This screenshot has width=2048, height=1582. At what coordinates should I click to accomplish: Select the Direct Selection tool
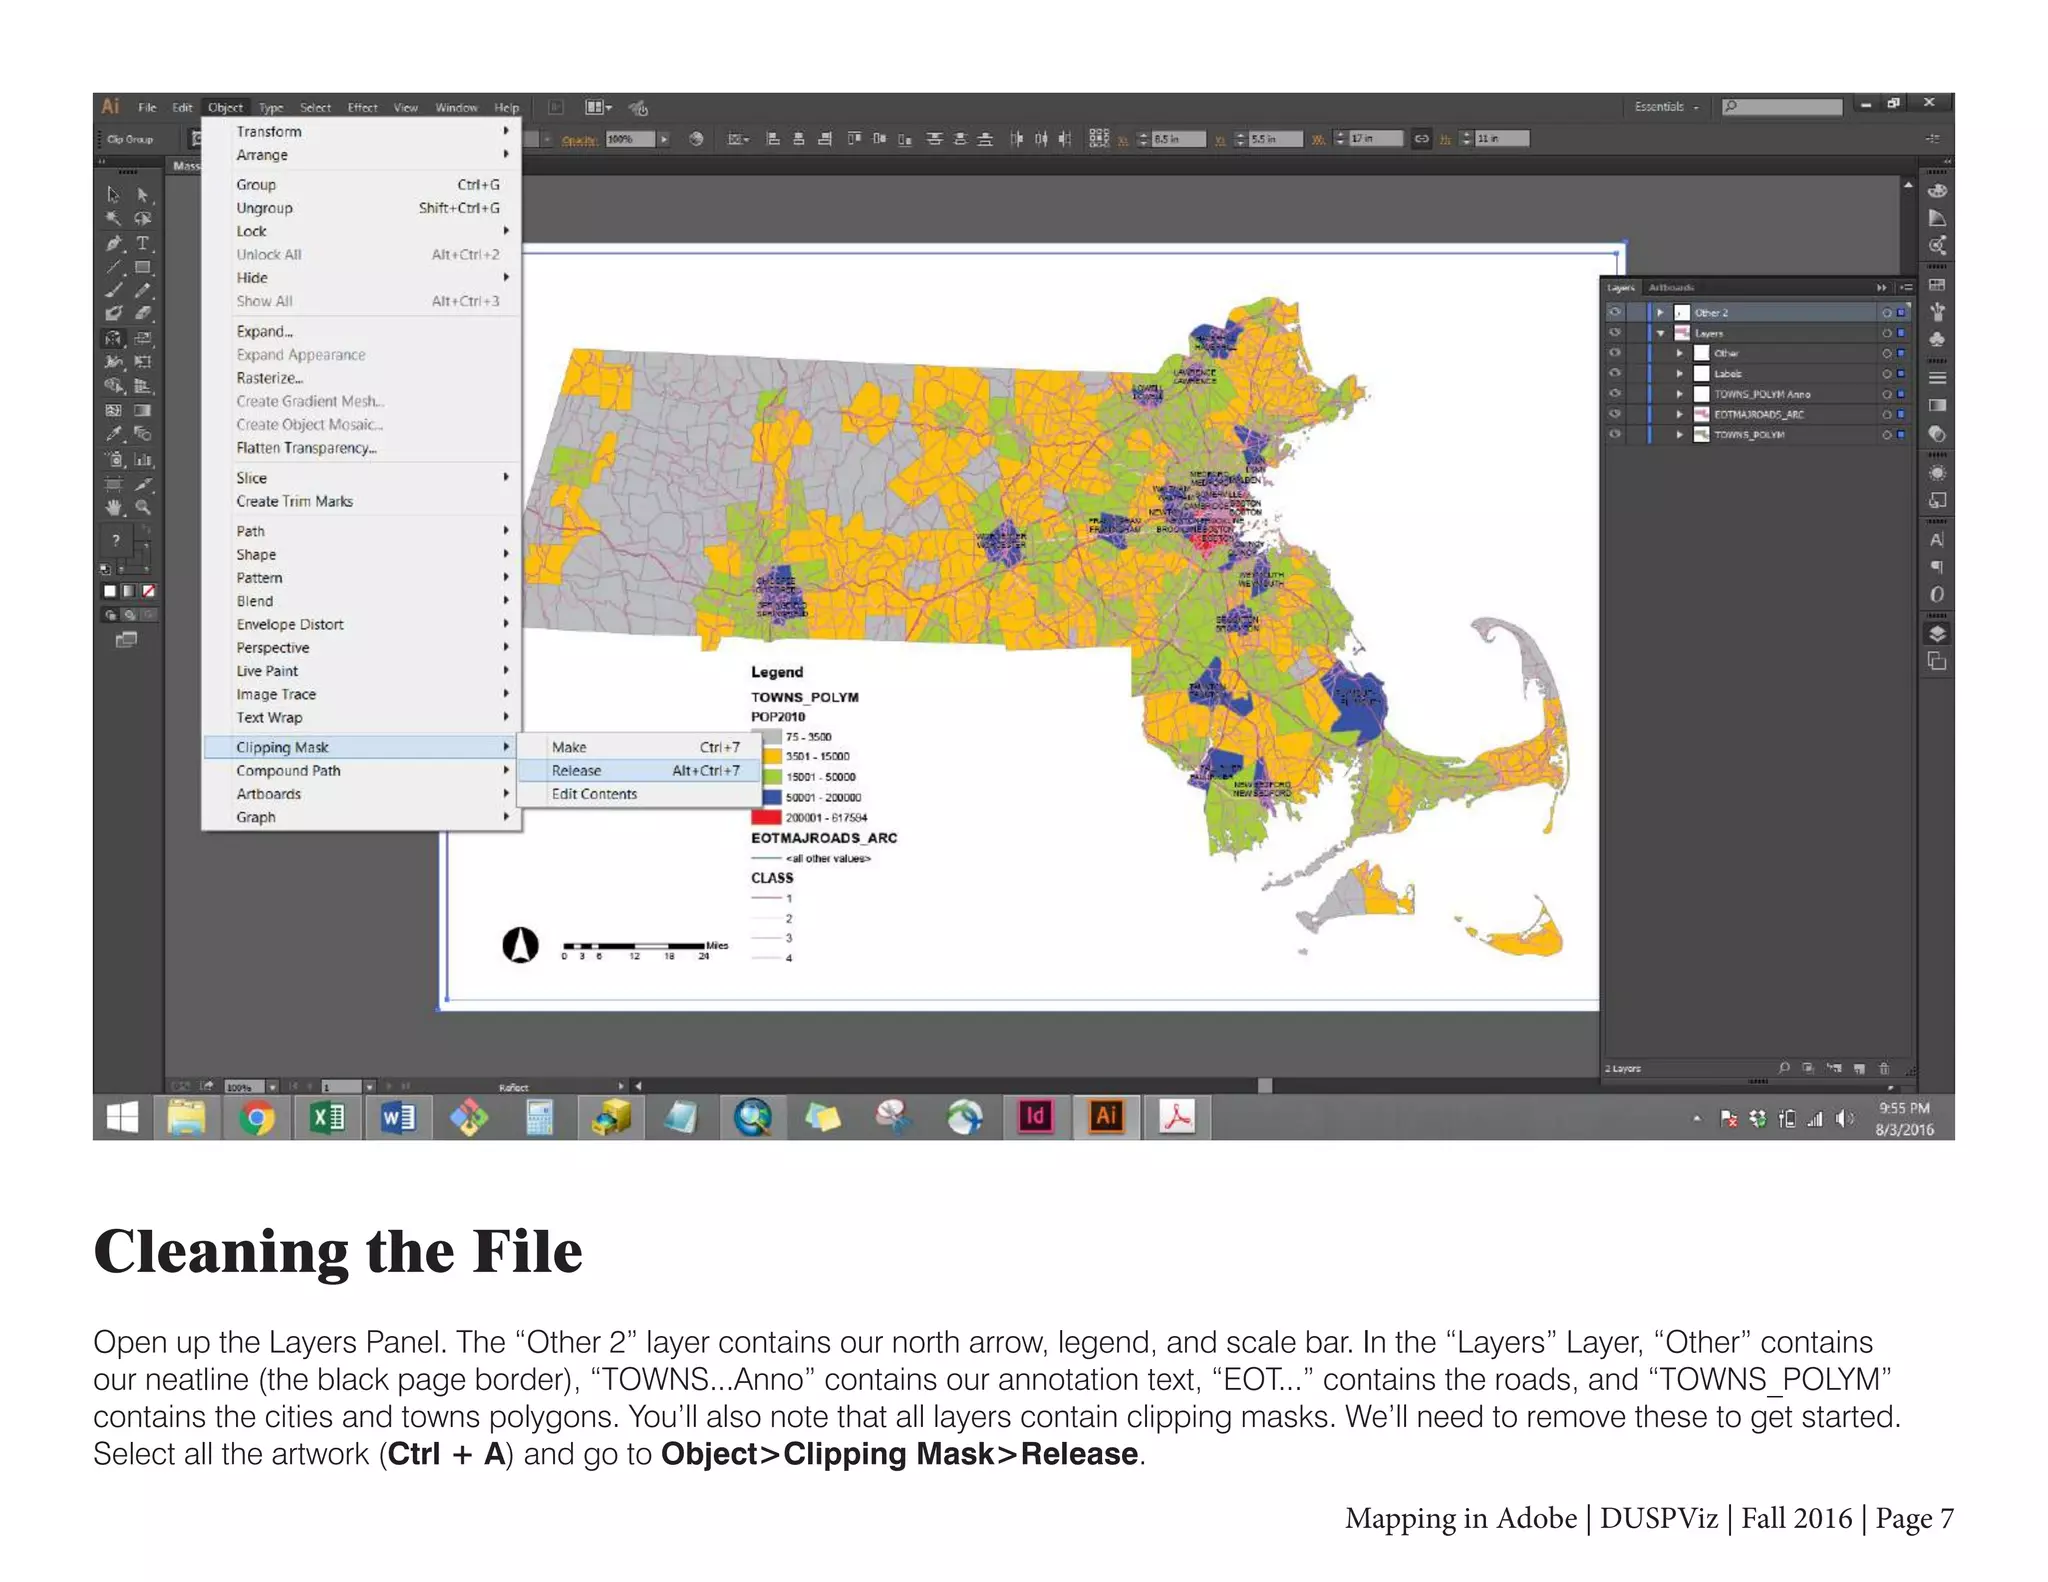143,194
